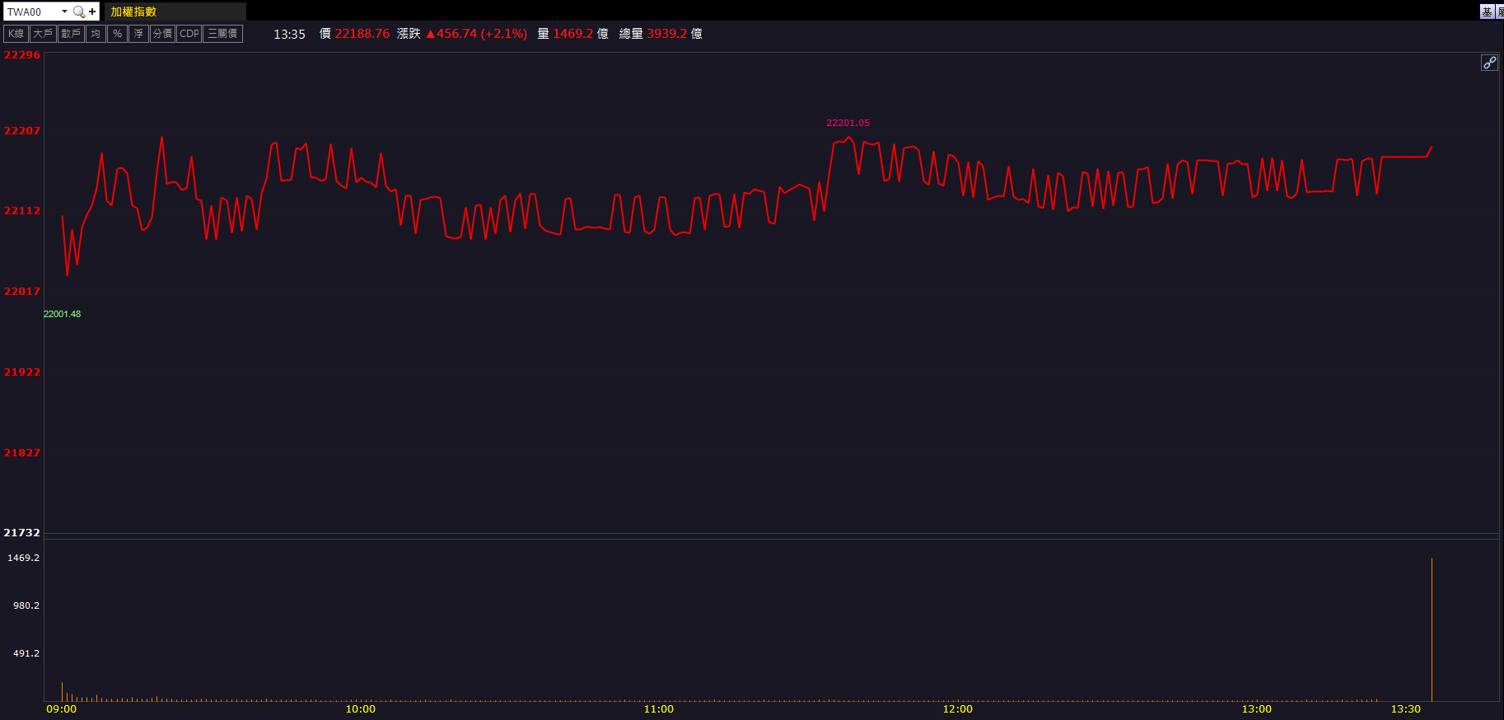Viewport: 1504px width, 720px height.
Task: Click the 22112 price axis label
Action: pos(22,211)
